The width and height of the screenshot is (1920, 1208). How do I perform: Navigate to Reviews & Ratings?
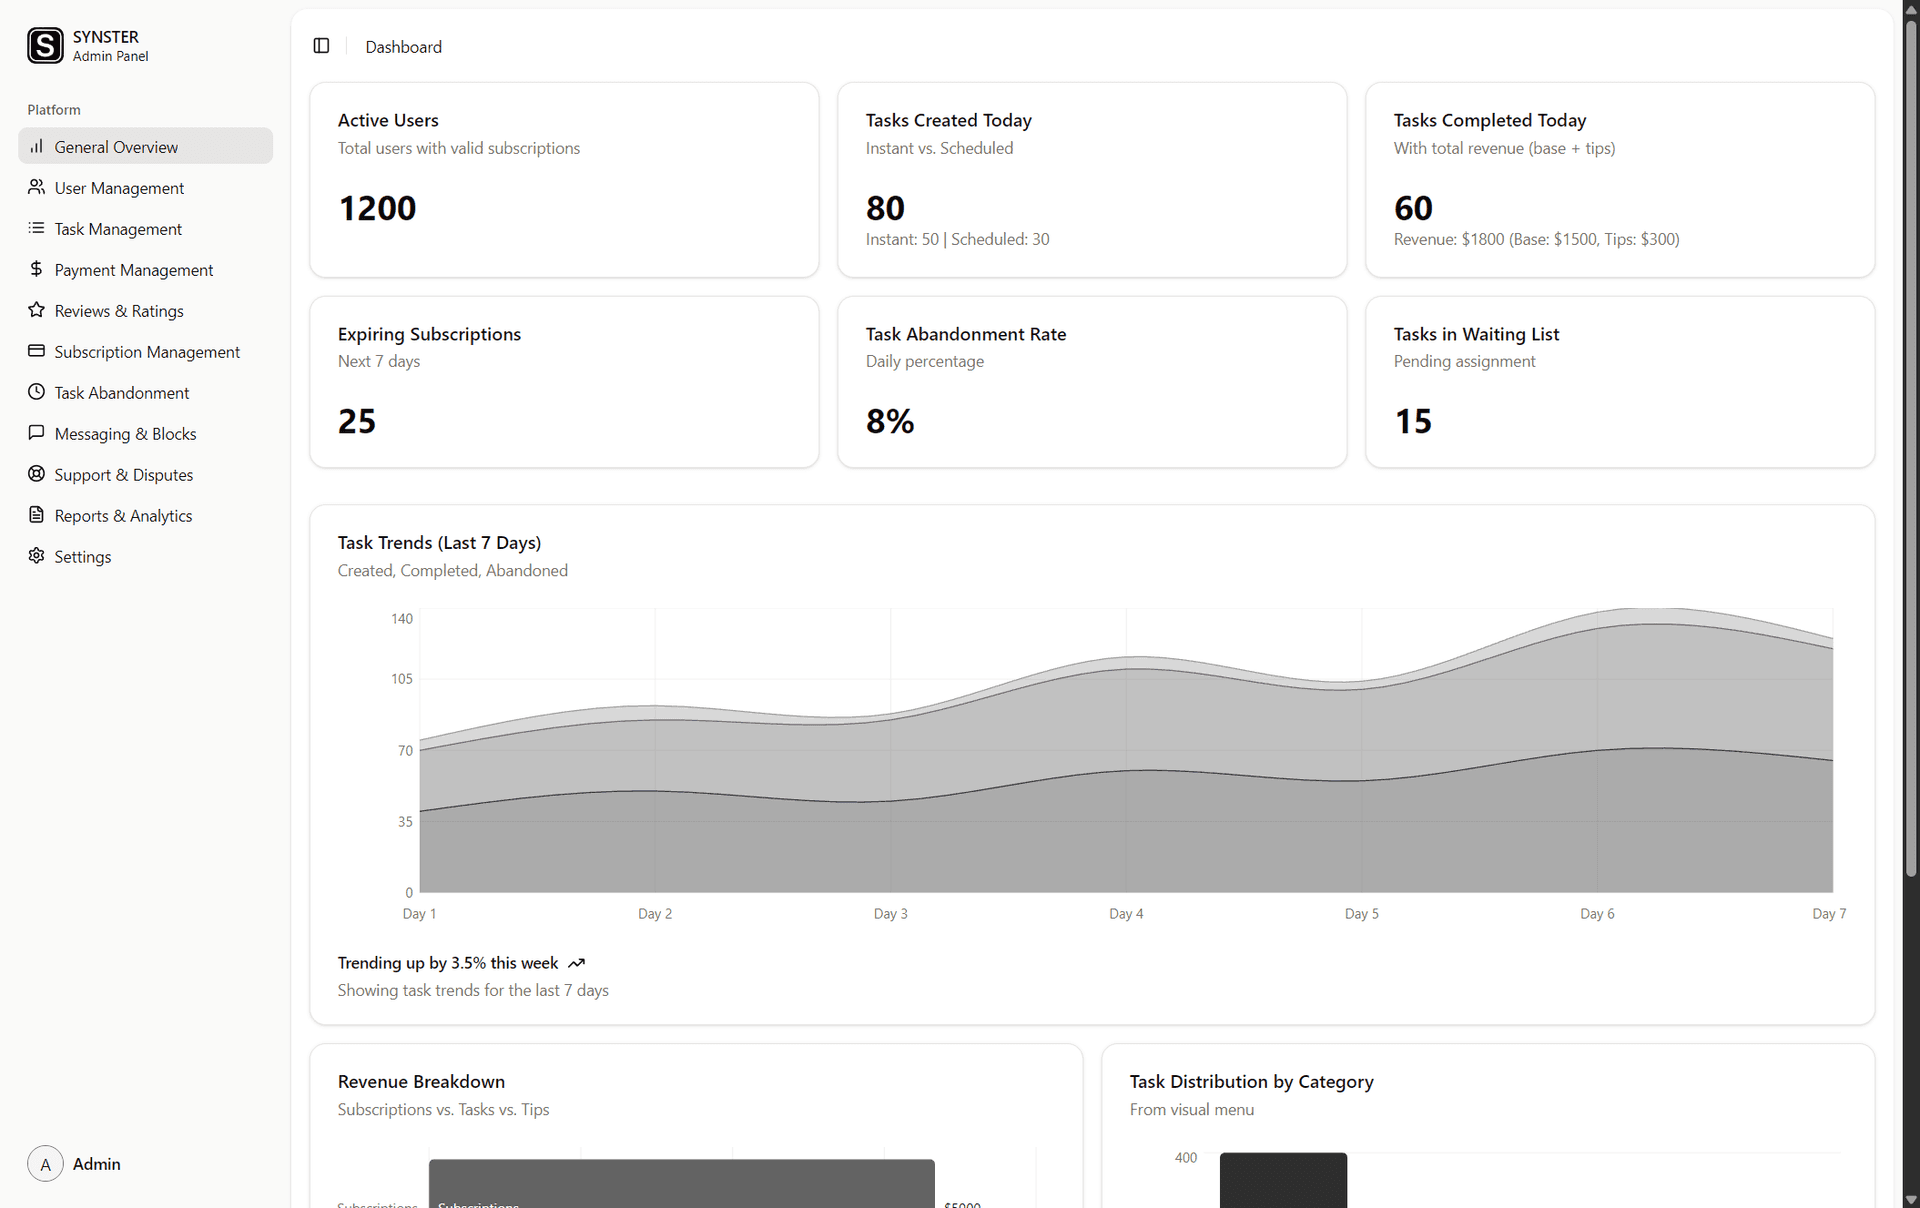(x=145, y=310)
